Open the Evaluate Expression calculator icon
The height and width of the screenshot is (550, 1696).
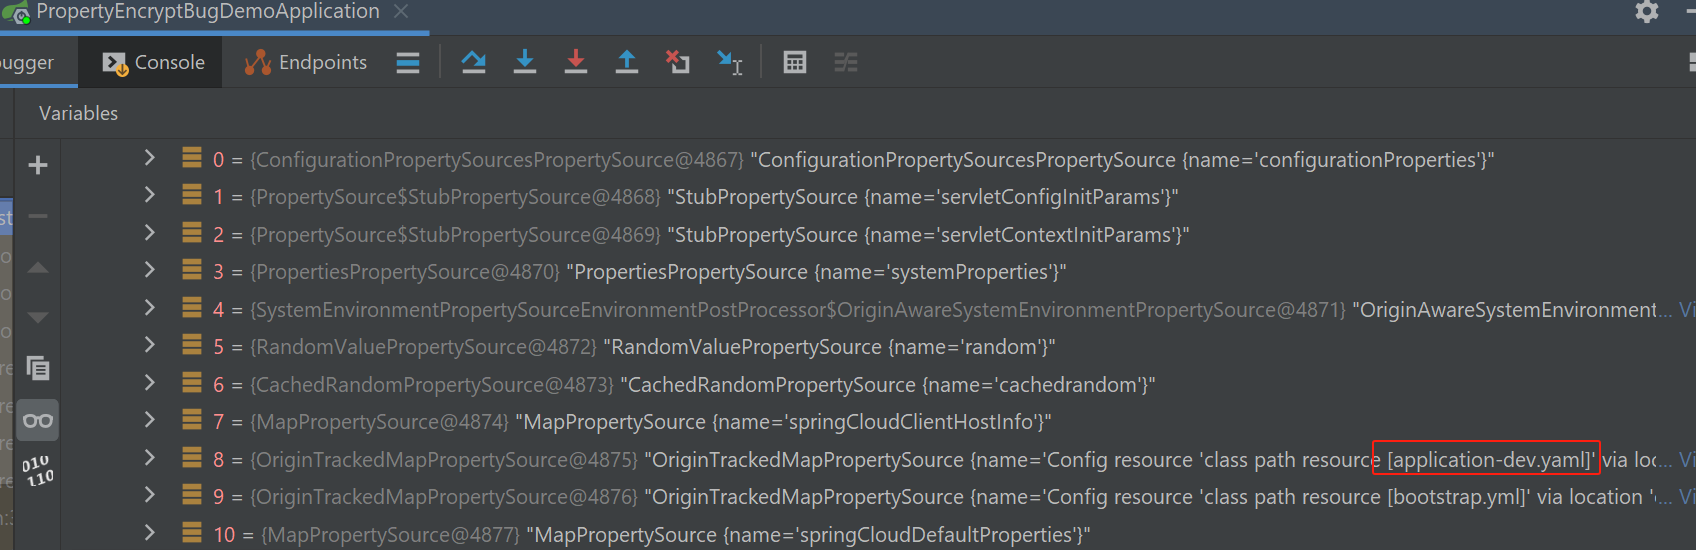[x=795, y=63]
